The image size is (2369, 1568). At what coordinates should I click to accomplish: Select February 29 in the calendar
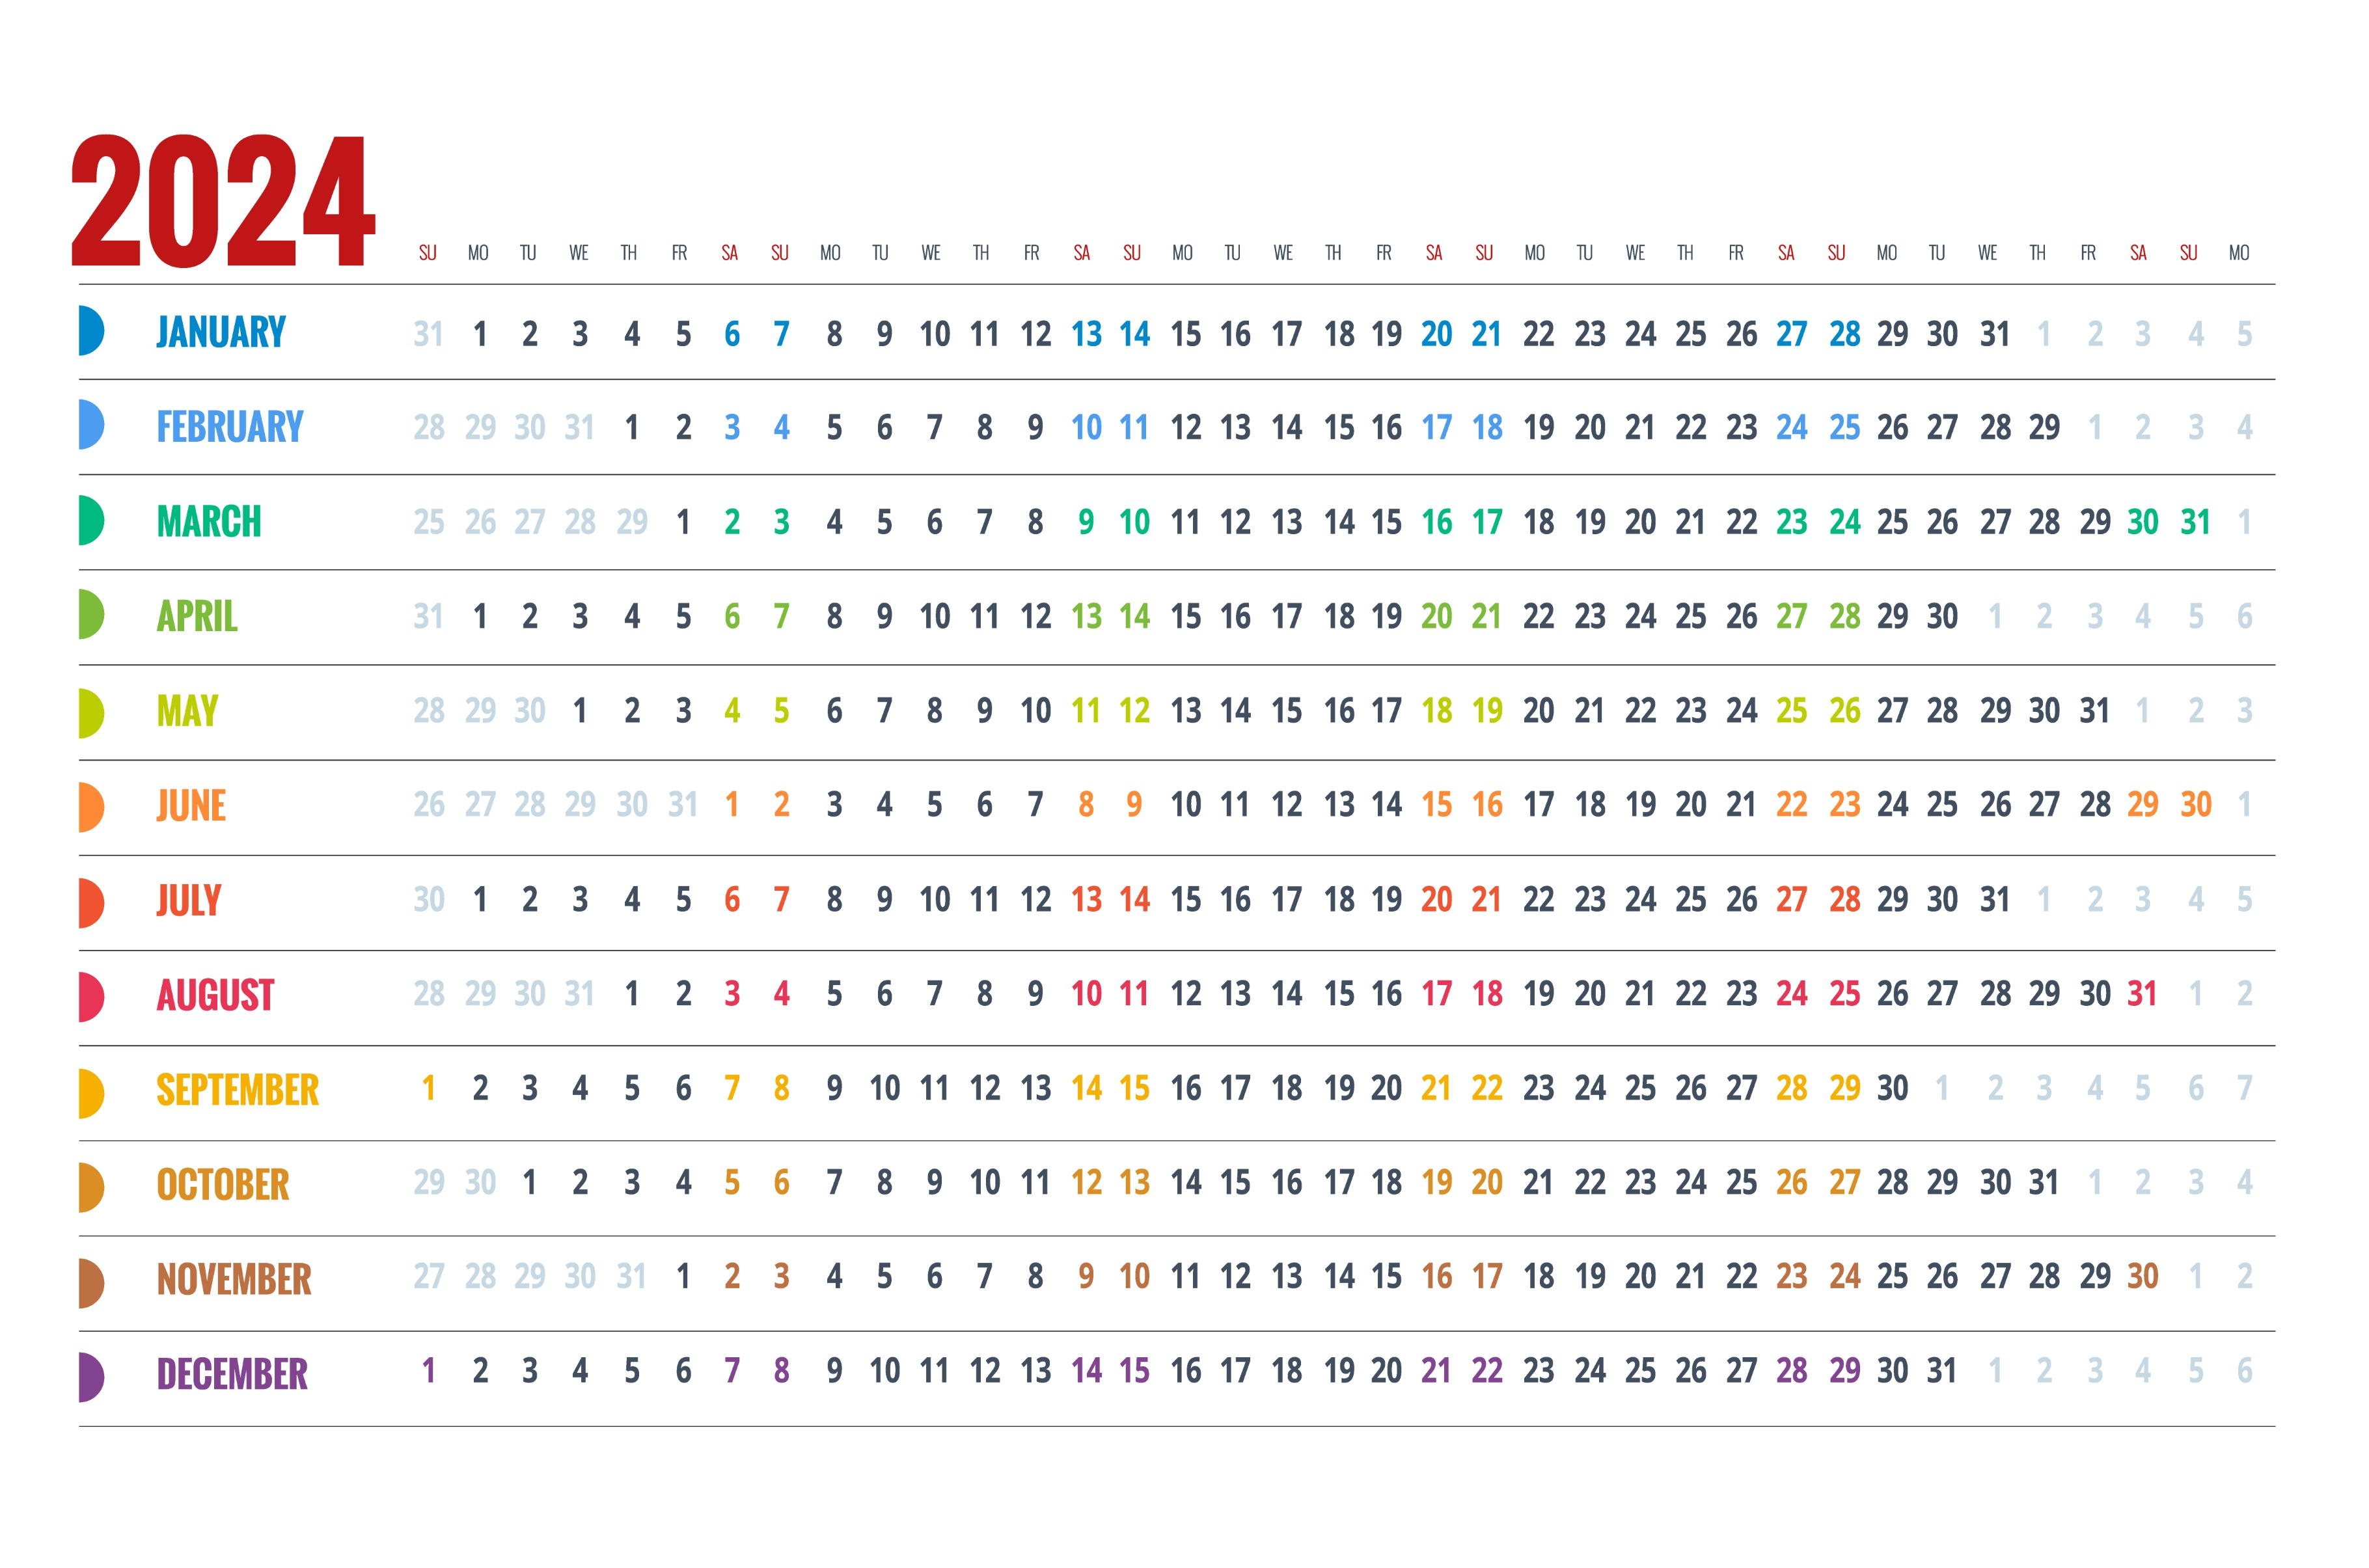2044,428
